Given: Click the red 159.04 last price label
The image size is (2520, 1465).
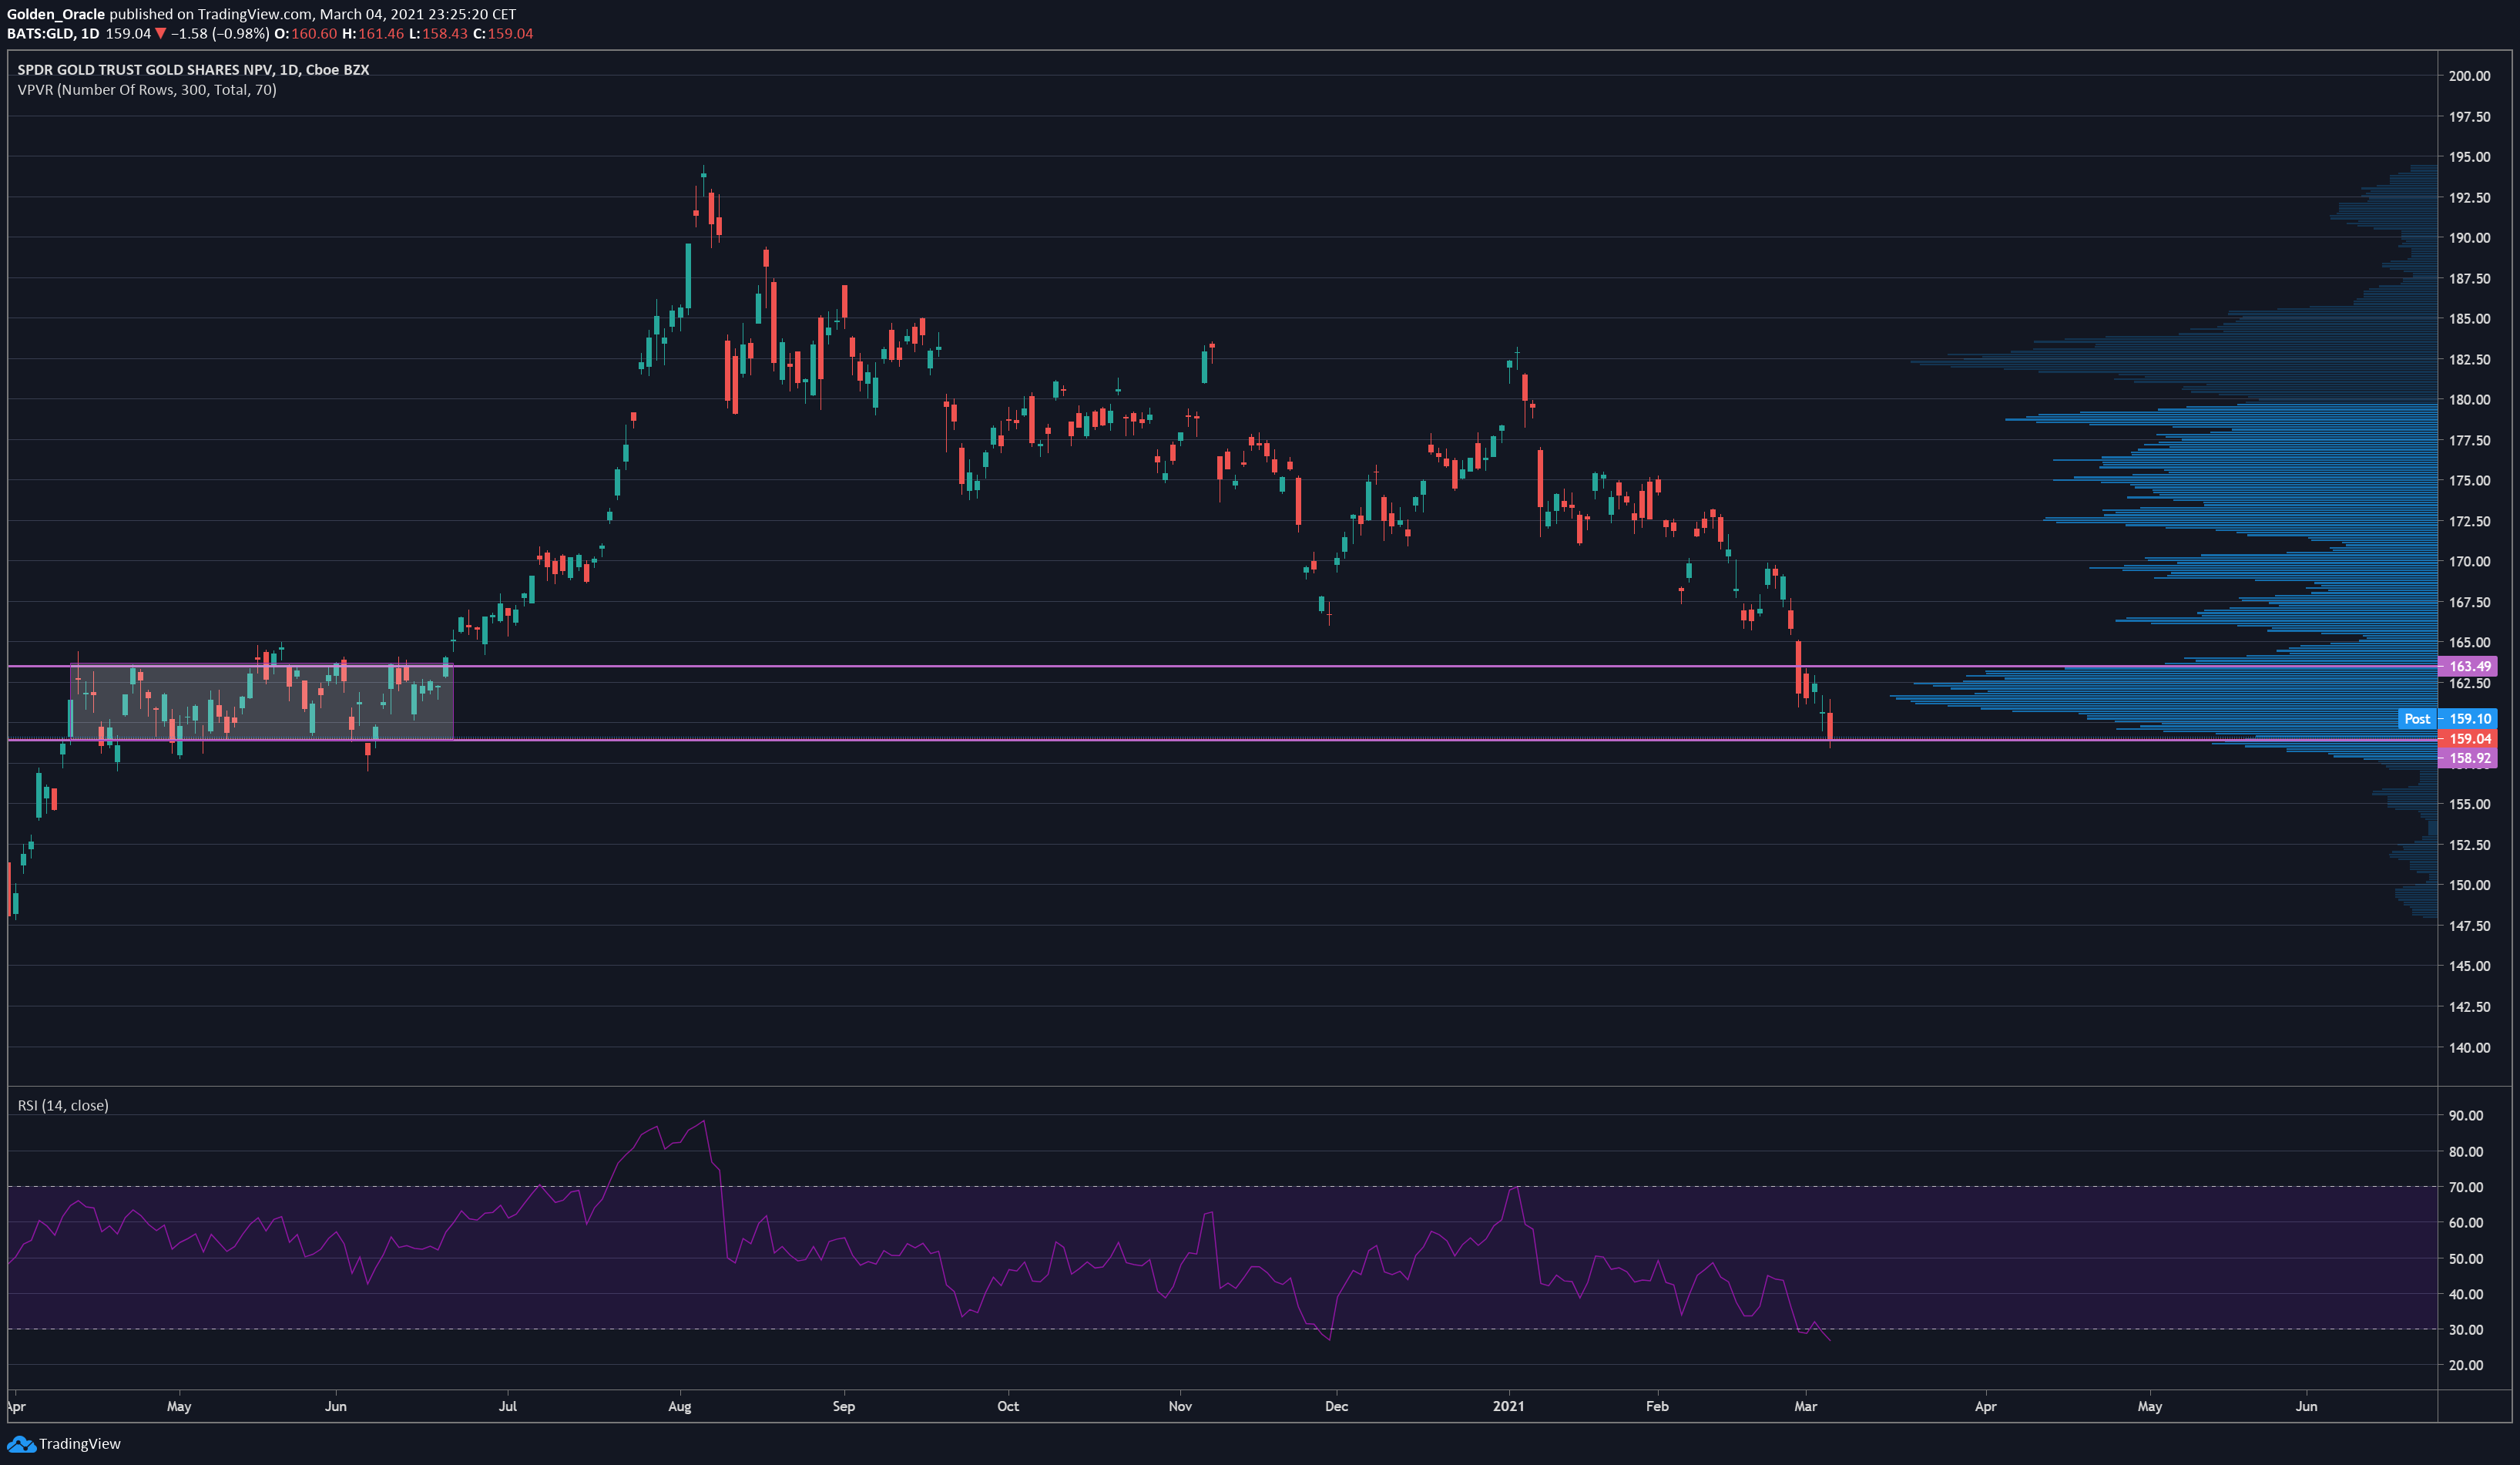Looking at the screenshot, I should coord(2469,739).
